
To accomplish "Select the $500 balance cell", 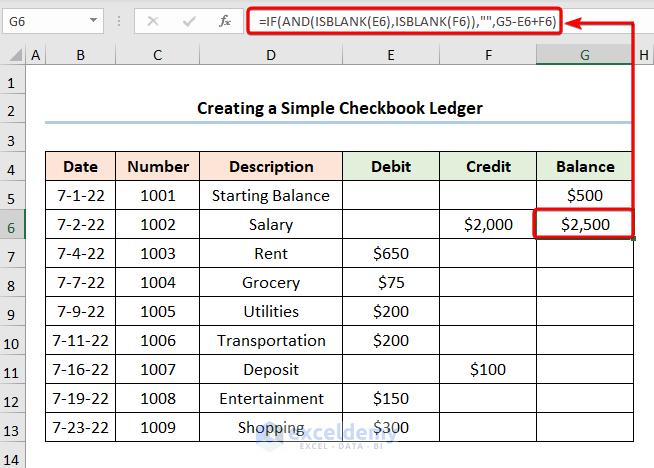I will click(x=585, y=195).
